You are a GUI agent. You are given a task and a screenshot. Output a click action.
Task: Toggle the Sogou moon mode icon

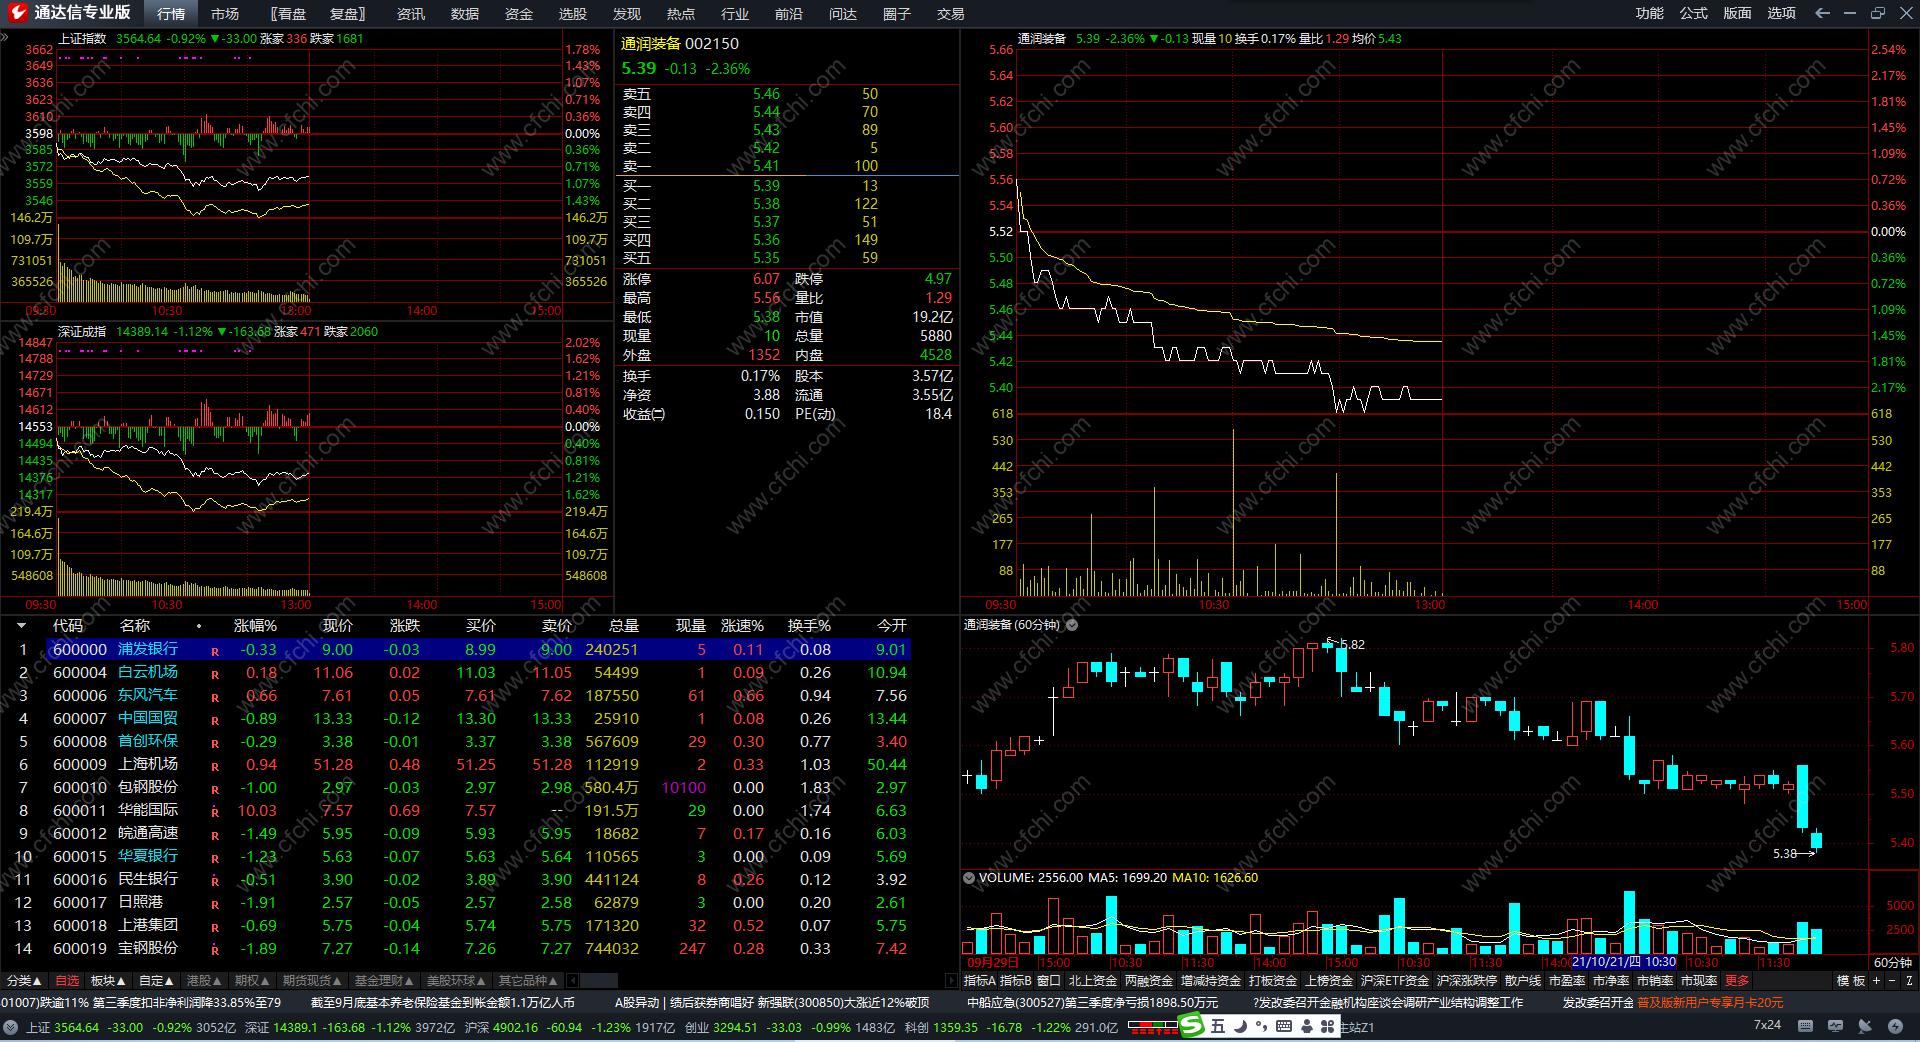(1240, 1026)
